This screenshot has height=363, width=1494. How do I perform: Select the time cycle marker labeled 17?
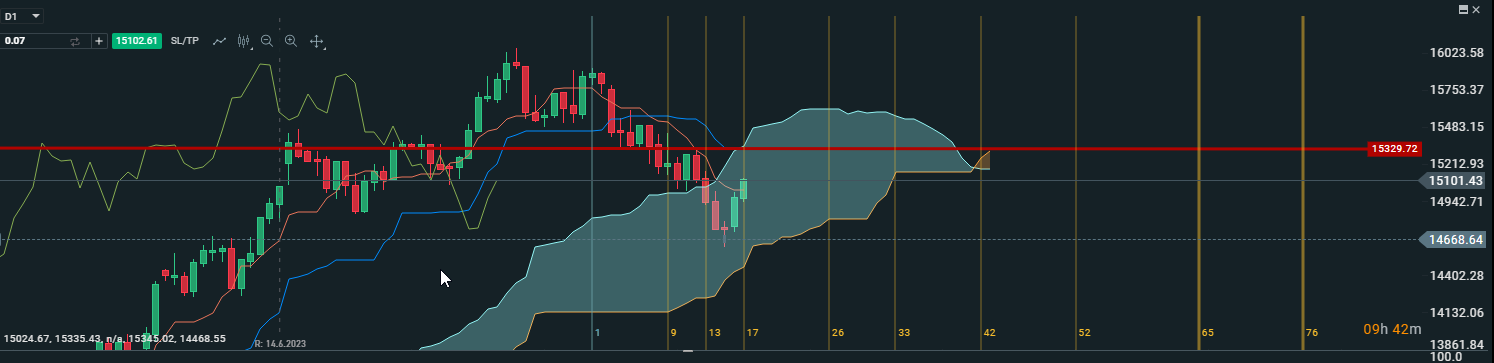pyautogui.click(x=752, y=332)
